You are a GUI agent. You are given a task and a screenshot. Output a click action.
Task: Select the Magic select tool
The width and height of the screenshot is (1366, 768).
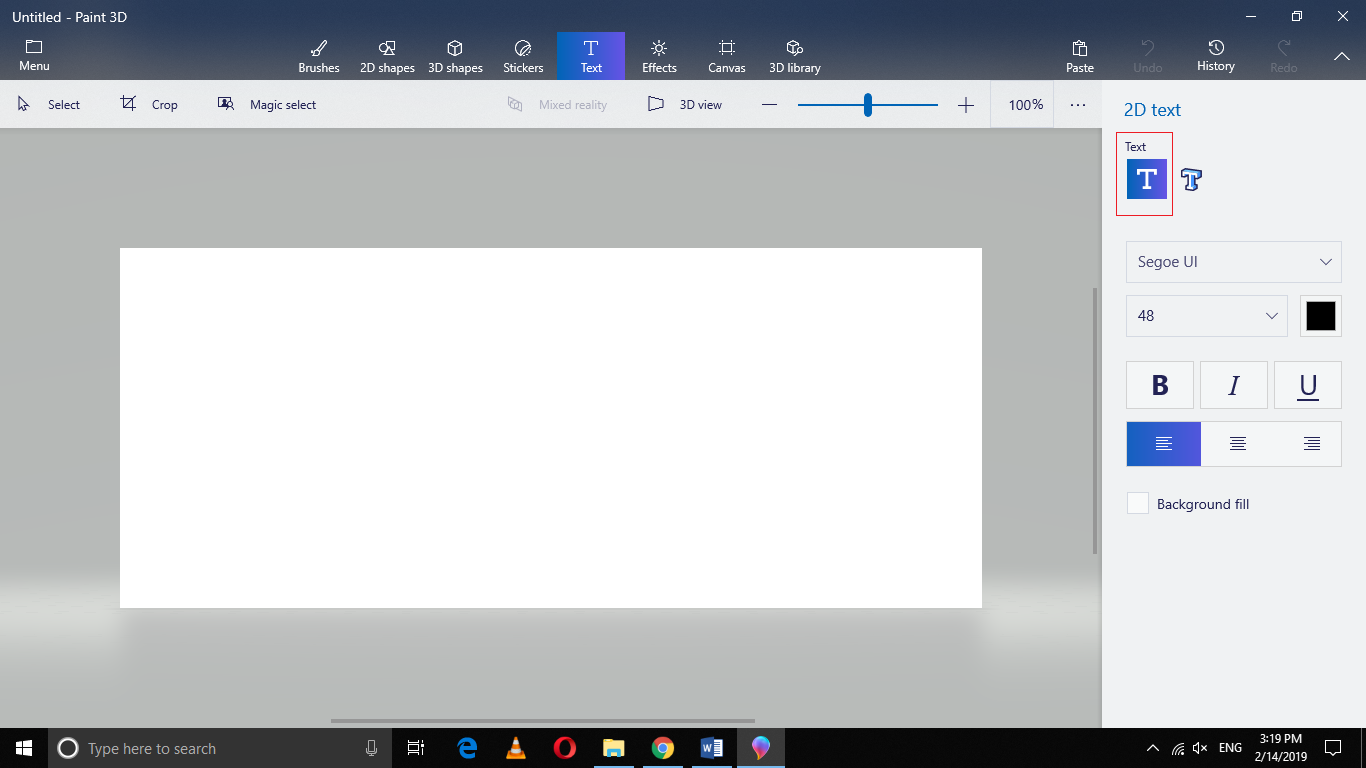point(267,104)
